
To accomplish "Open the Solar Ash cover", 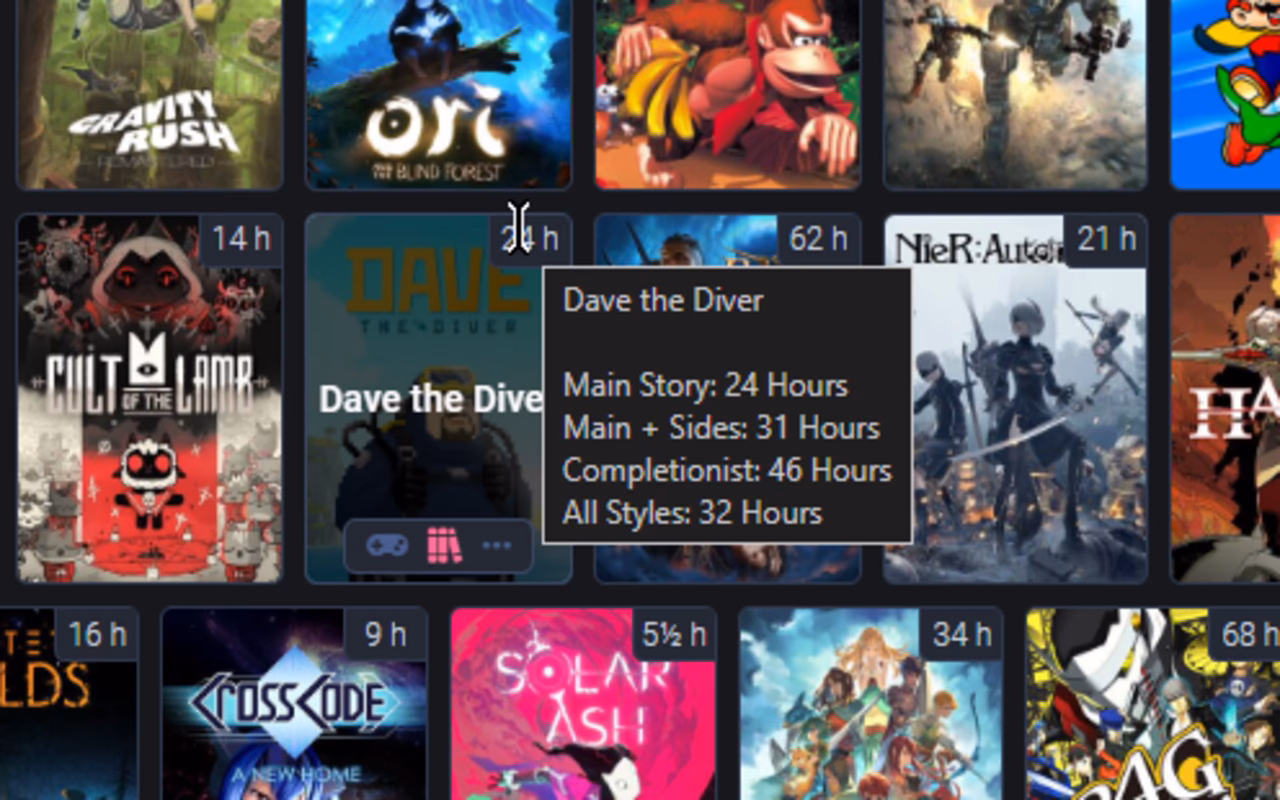I will pos(583,704).
